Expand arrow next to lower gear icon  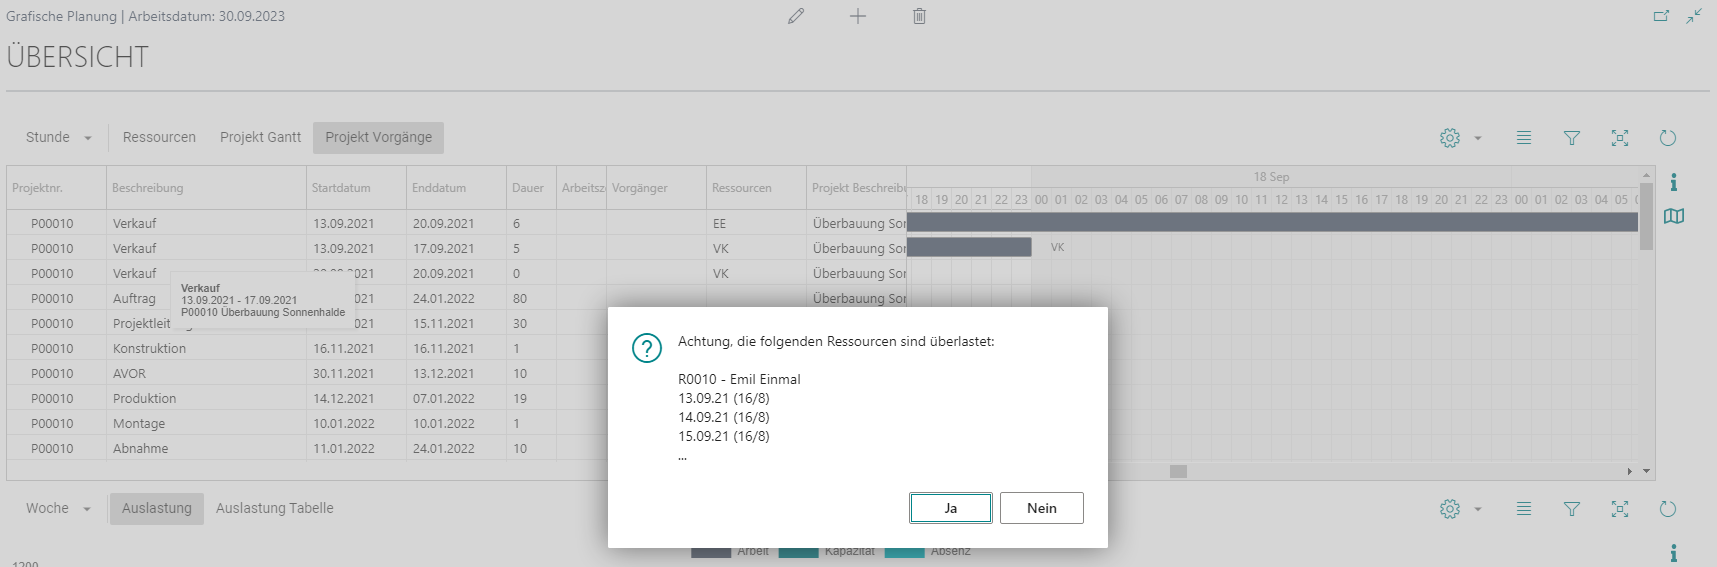(1478, 509)
